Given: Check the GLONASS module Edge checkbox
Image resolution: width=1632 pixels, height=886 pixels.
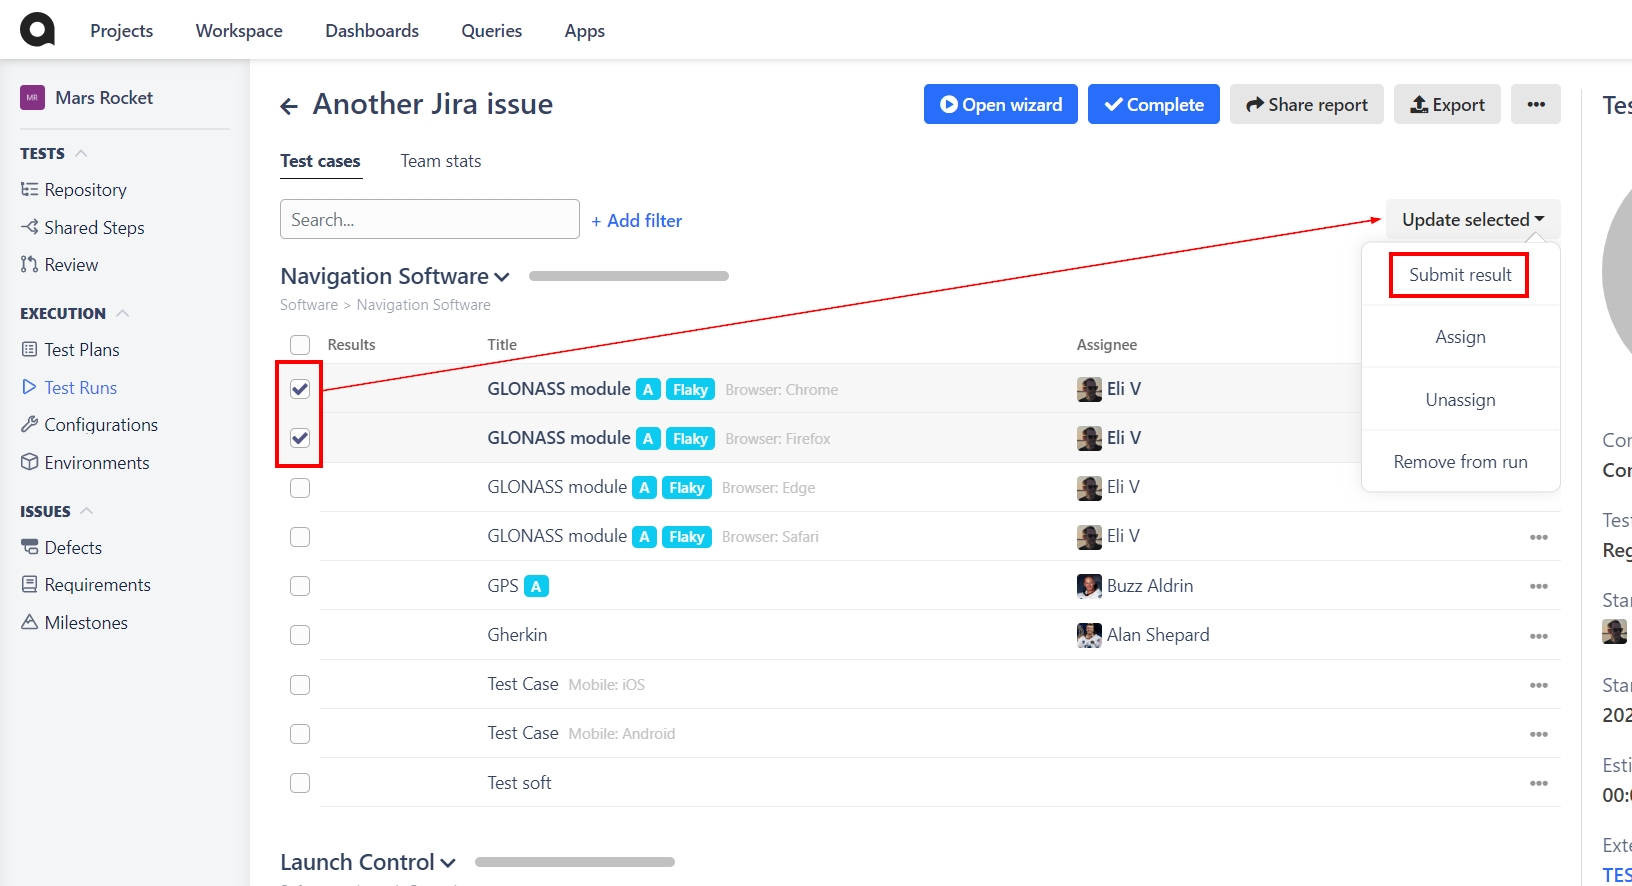Looking at the screenshot, I should pos(300,488).
